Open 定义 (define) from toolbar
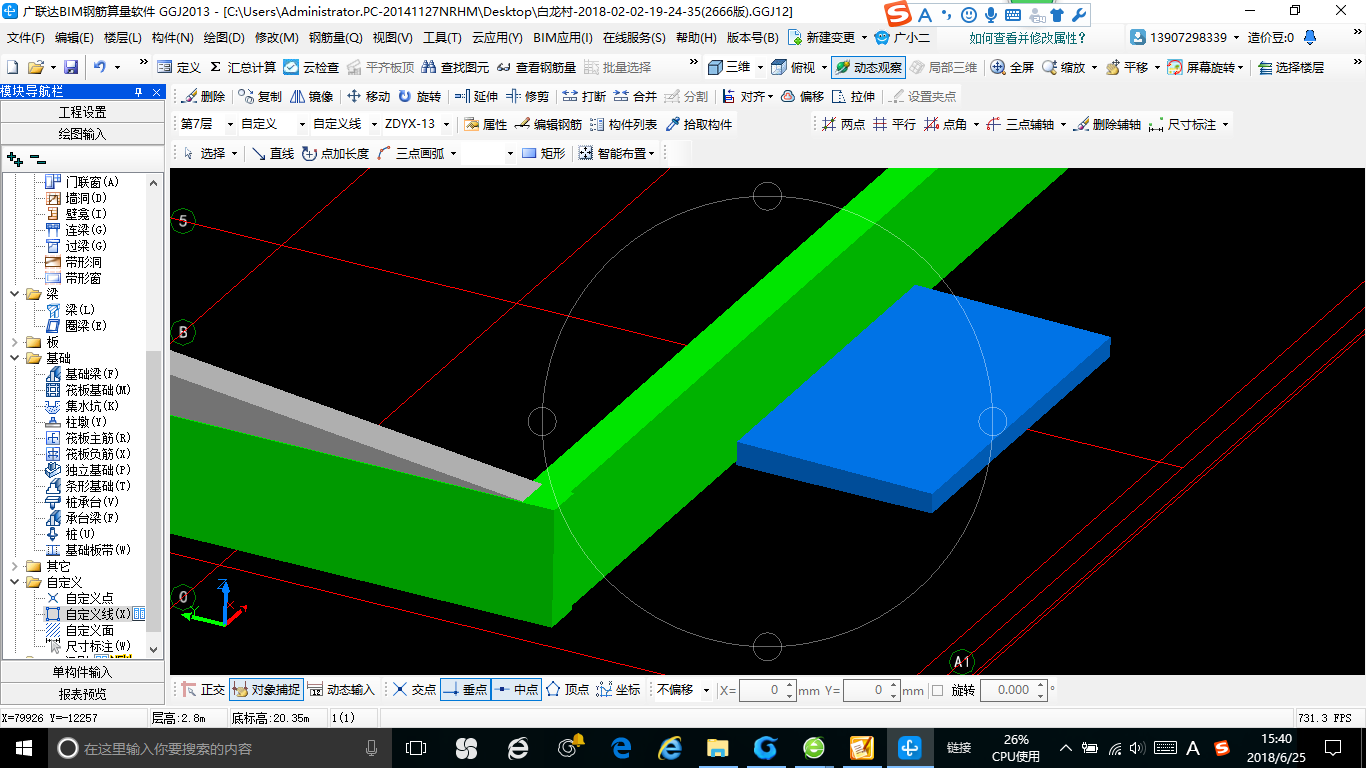Image resolution: width=1366 pixels, height=768 pixels. [178, 67]
